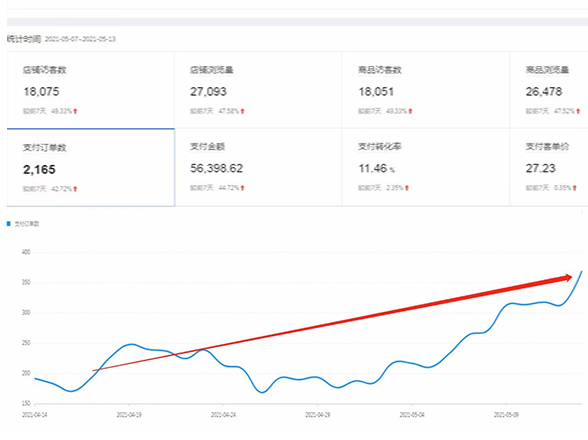The width and height of the screenshot is (588, 440).
Task: Click red up-arrow beside 47.52% change
Action: coord(578,111)
